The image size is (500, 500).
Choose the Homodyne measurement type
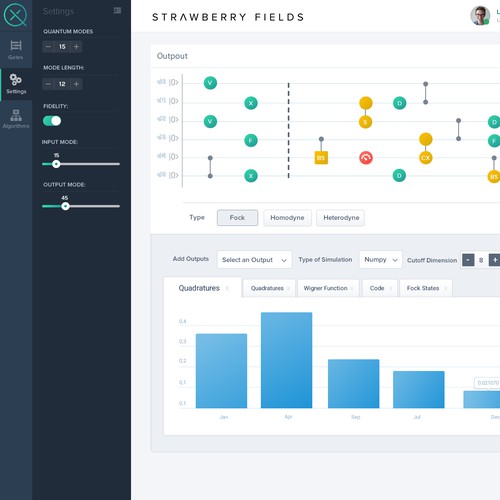(287, 218)
